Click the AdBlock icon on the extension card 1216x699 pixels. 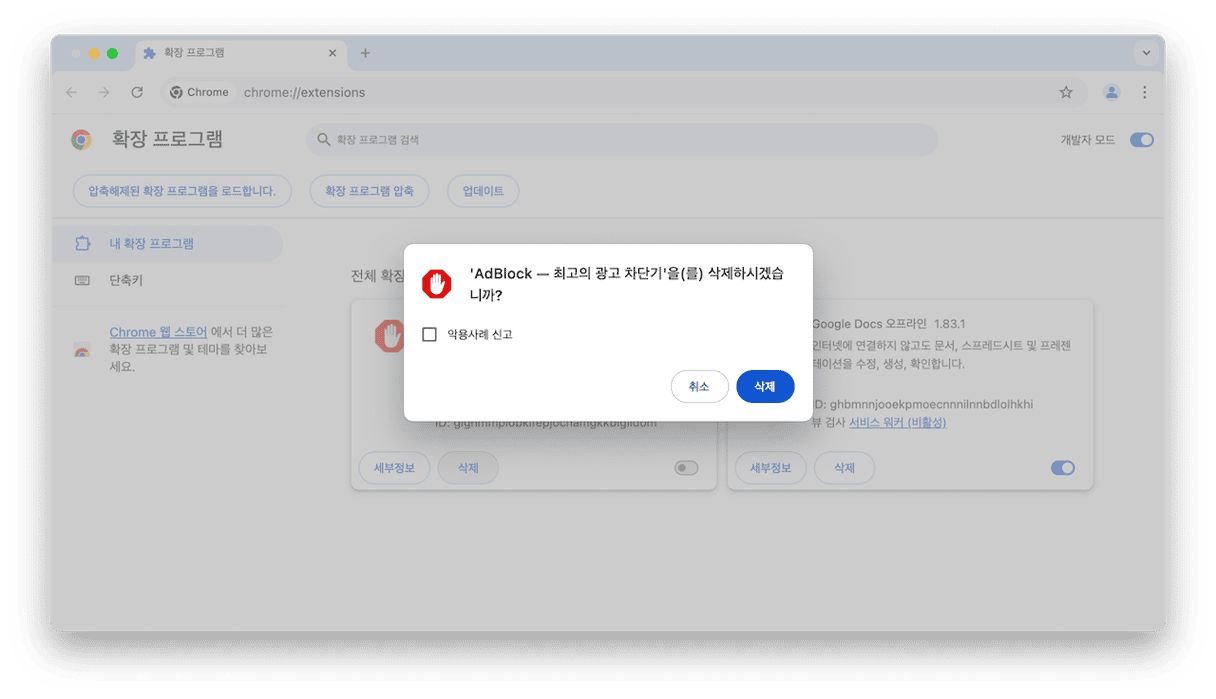click(x=389, y=335)
